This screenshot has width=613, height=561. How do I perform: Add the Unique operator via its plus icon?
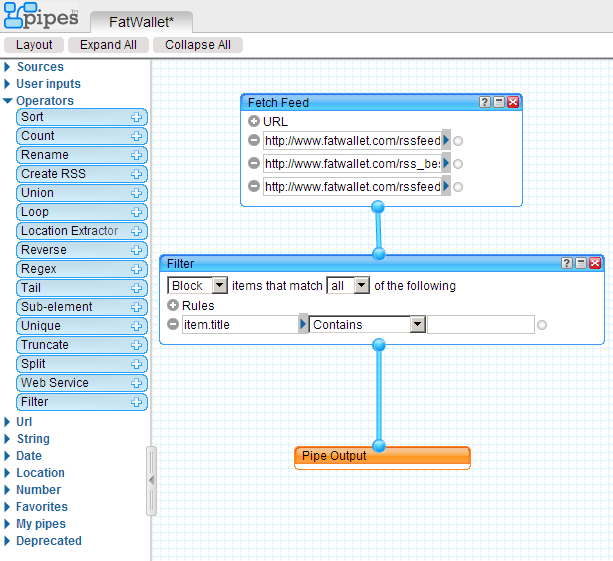point(136,326)
